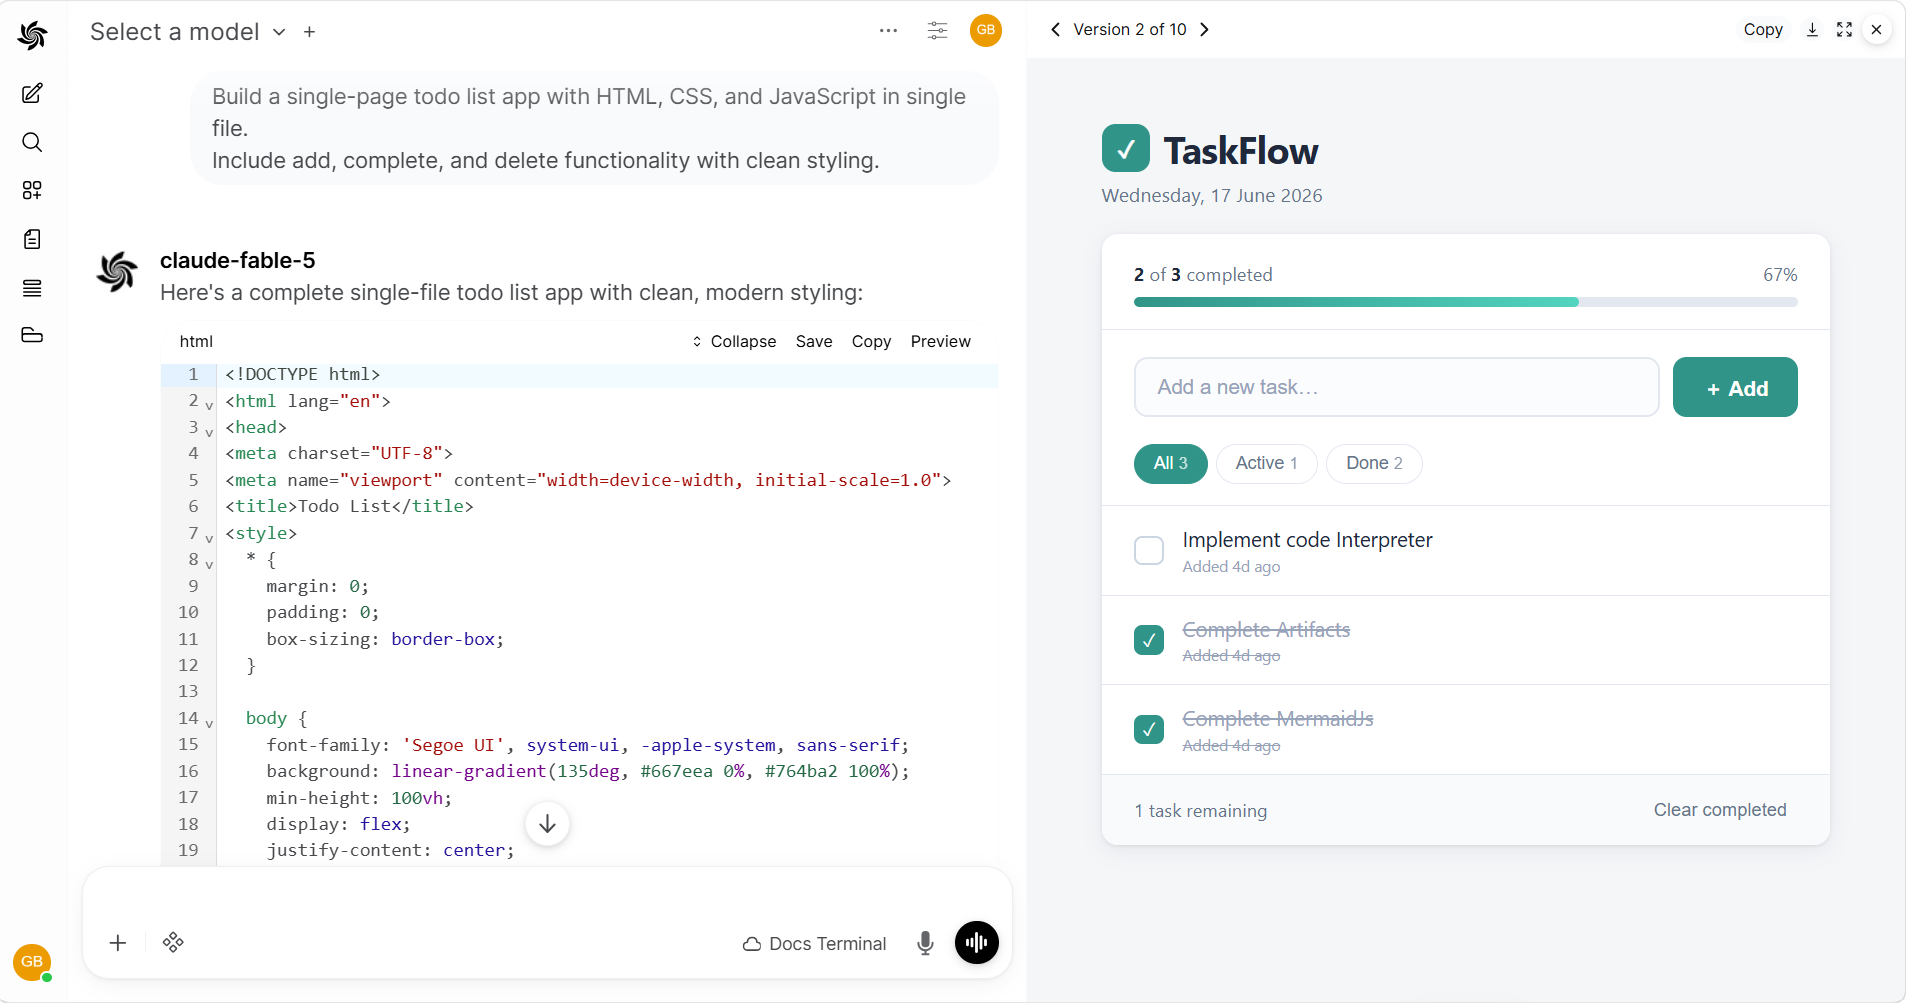
Task: Copy artifact content from preview header
Action: click(1763, 29)
